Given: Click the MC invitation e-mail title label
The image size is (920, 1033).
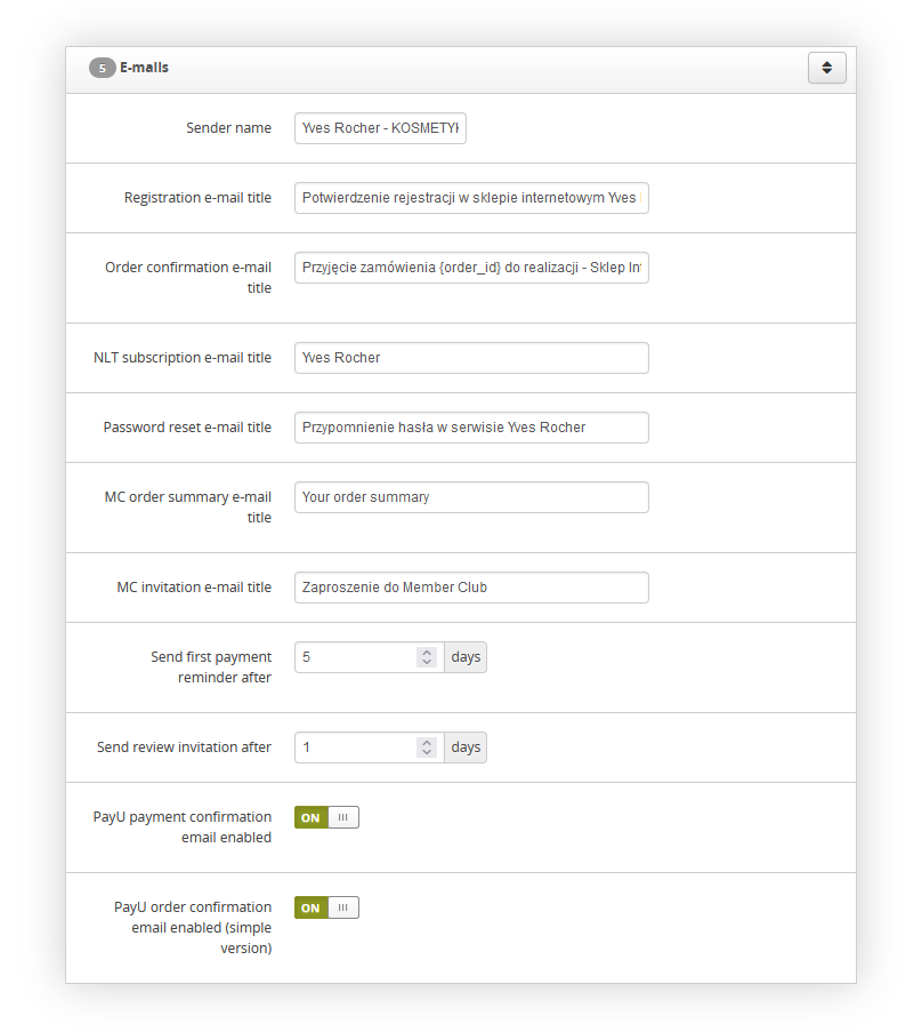Looking at the screenshot, I should click(x=194, y=588).
